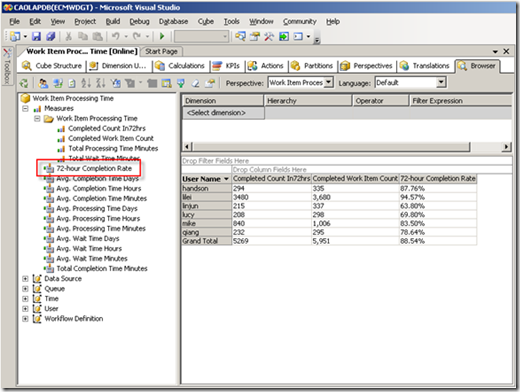Click the green funnel filter icon
Image resolution: width=520 pixels, height=392 pixels.
tap(181, 83)
